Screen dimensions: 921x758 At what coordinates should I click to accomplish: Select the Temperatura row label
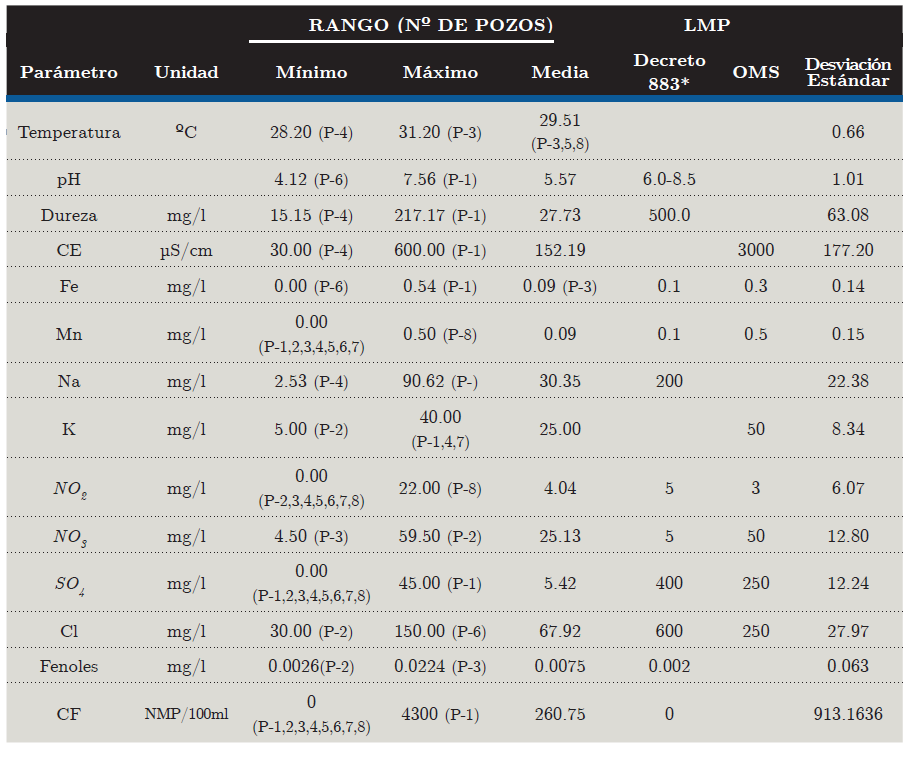point(69,132)
